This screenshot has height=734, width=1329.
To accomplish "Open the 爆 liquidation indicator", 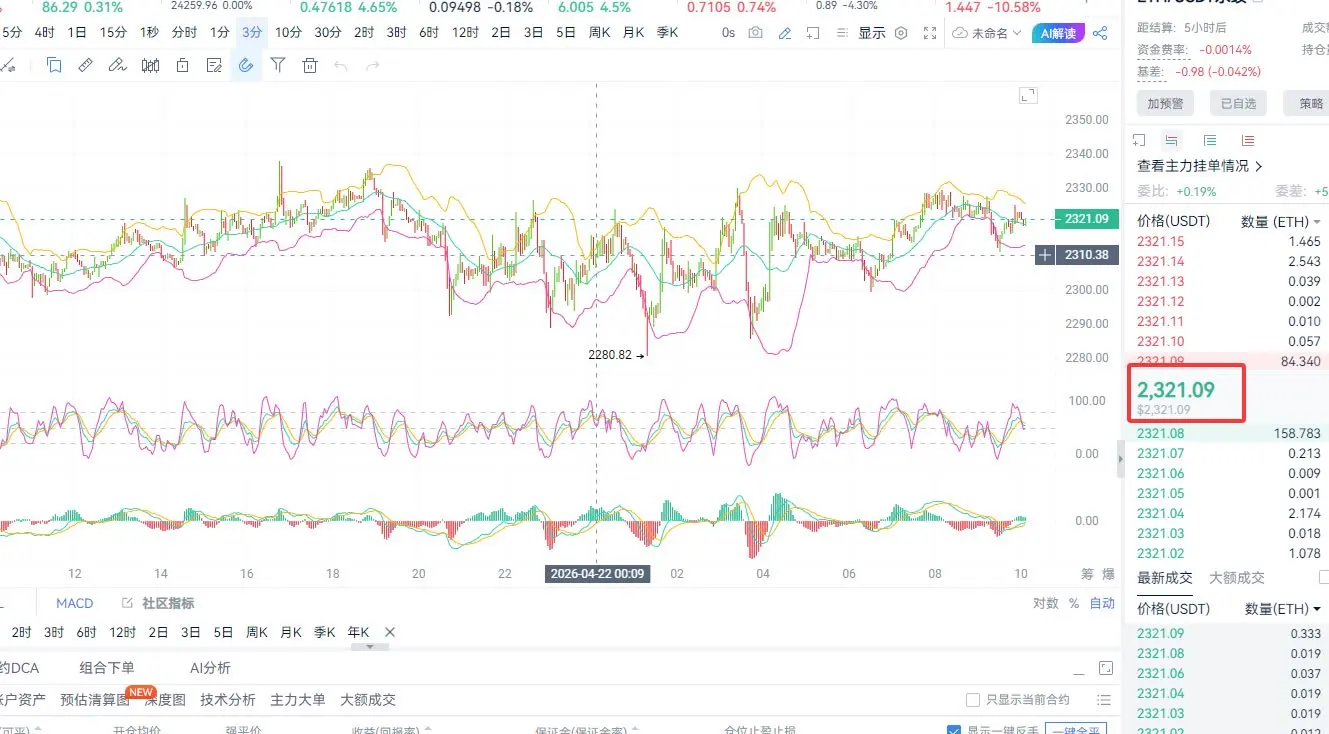I will (x=1109, y=574).
